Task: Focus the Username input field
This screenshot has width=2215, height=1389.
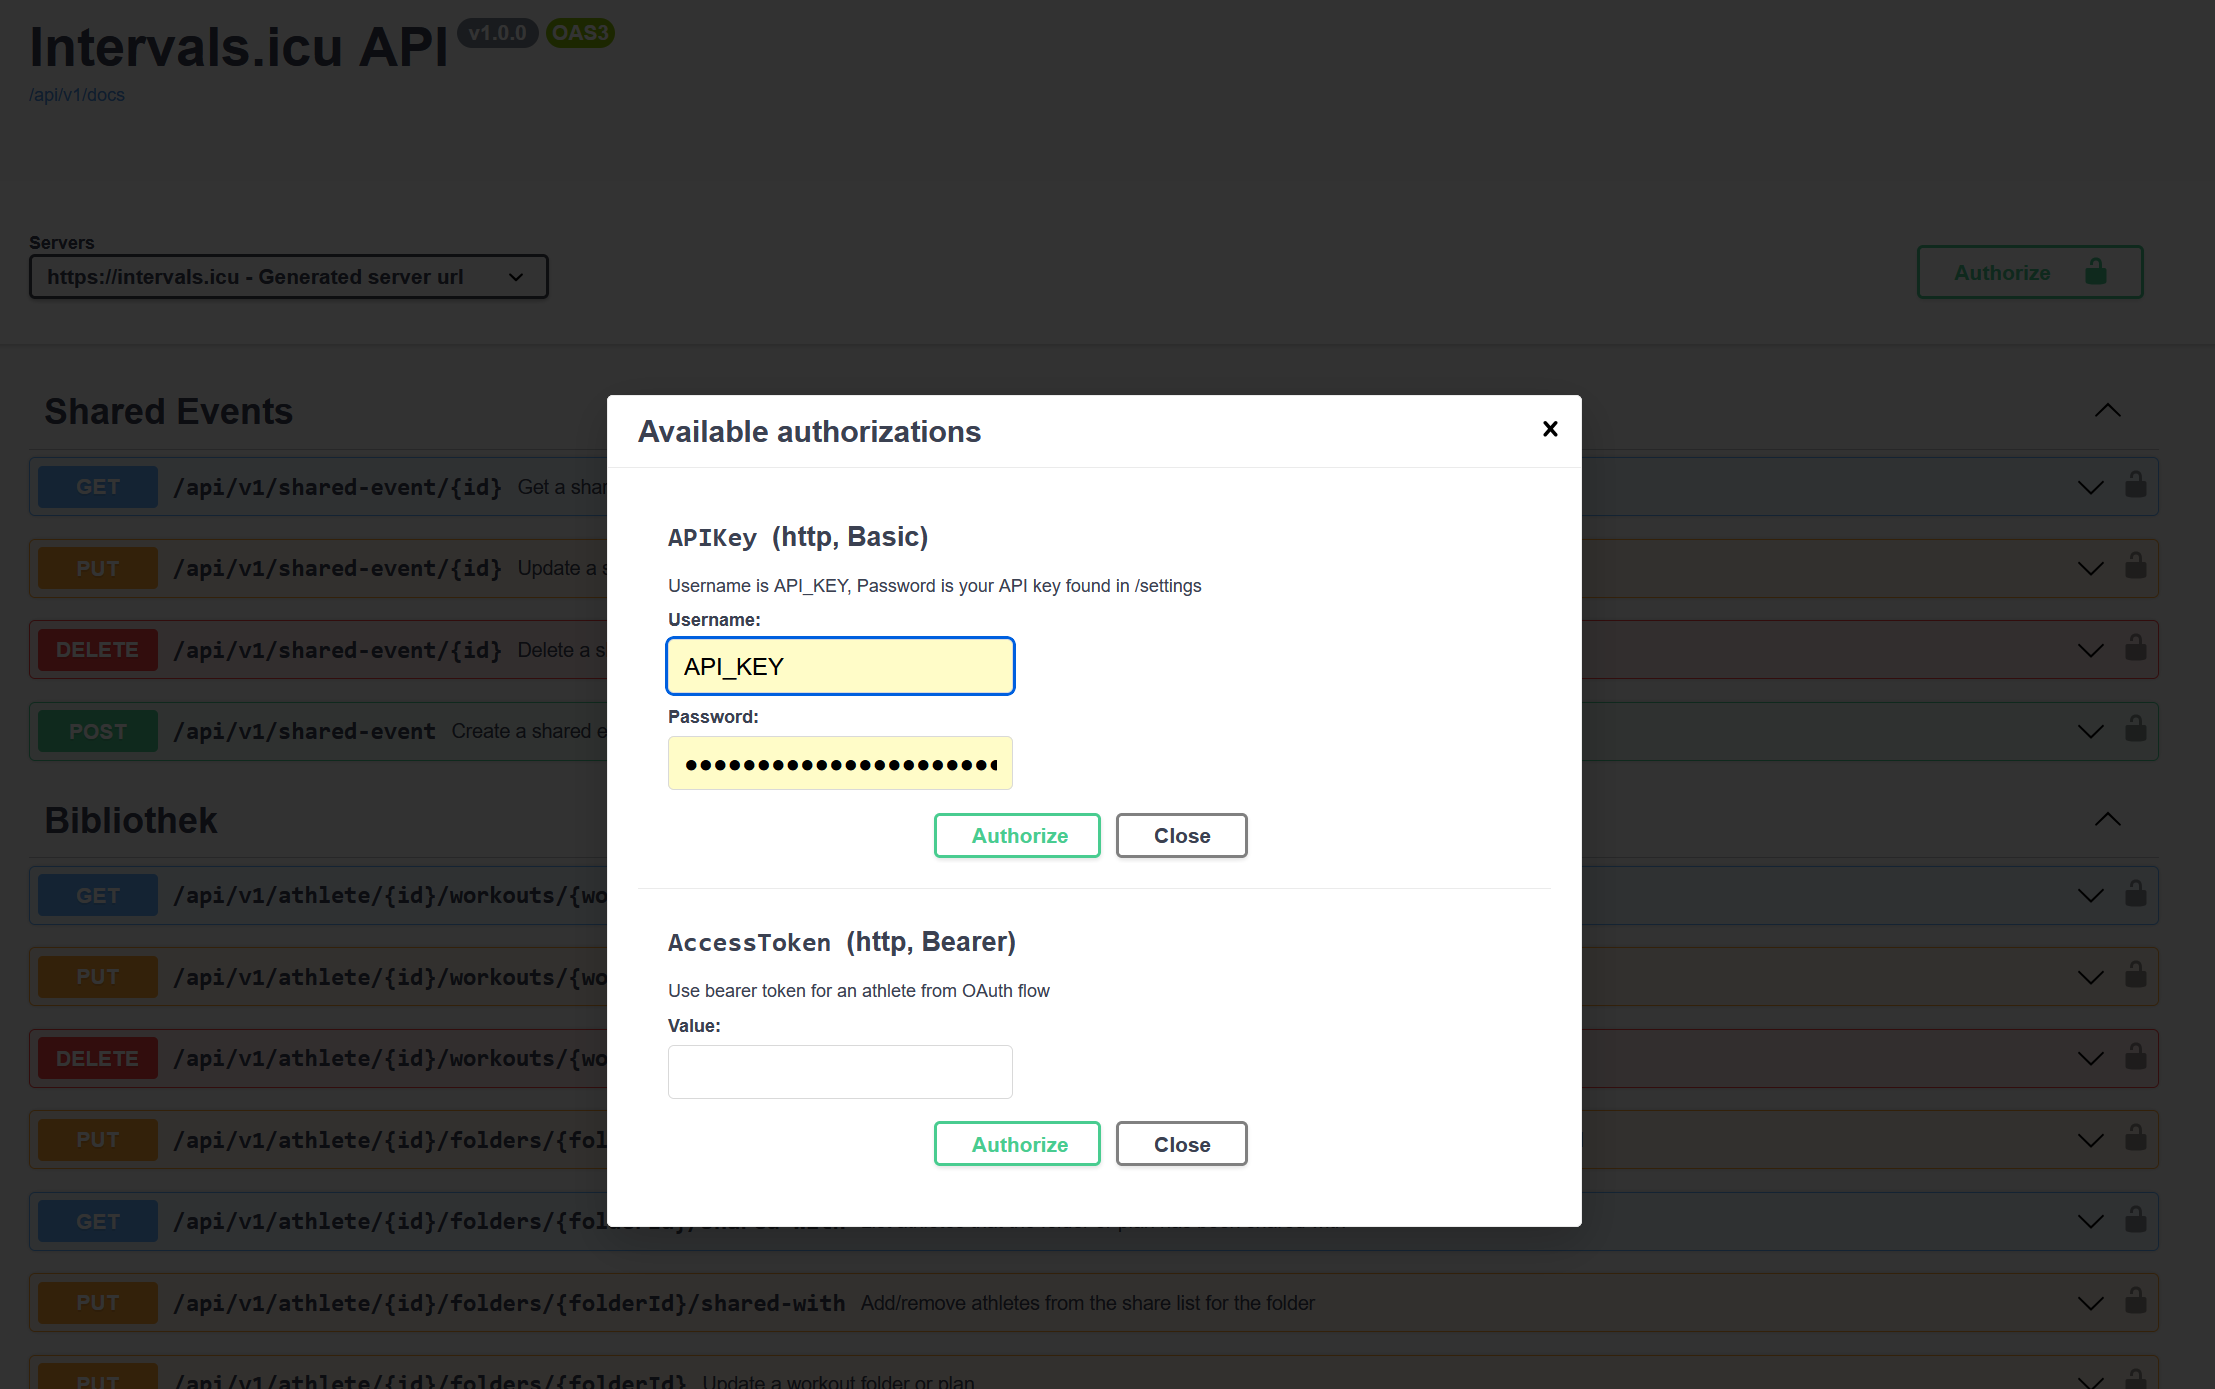Action: (x=840, y=666)
